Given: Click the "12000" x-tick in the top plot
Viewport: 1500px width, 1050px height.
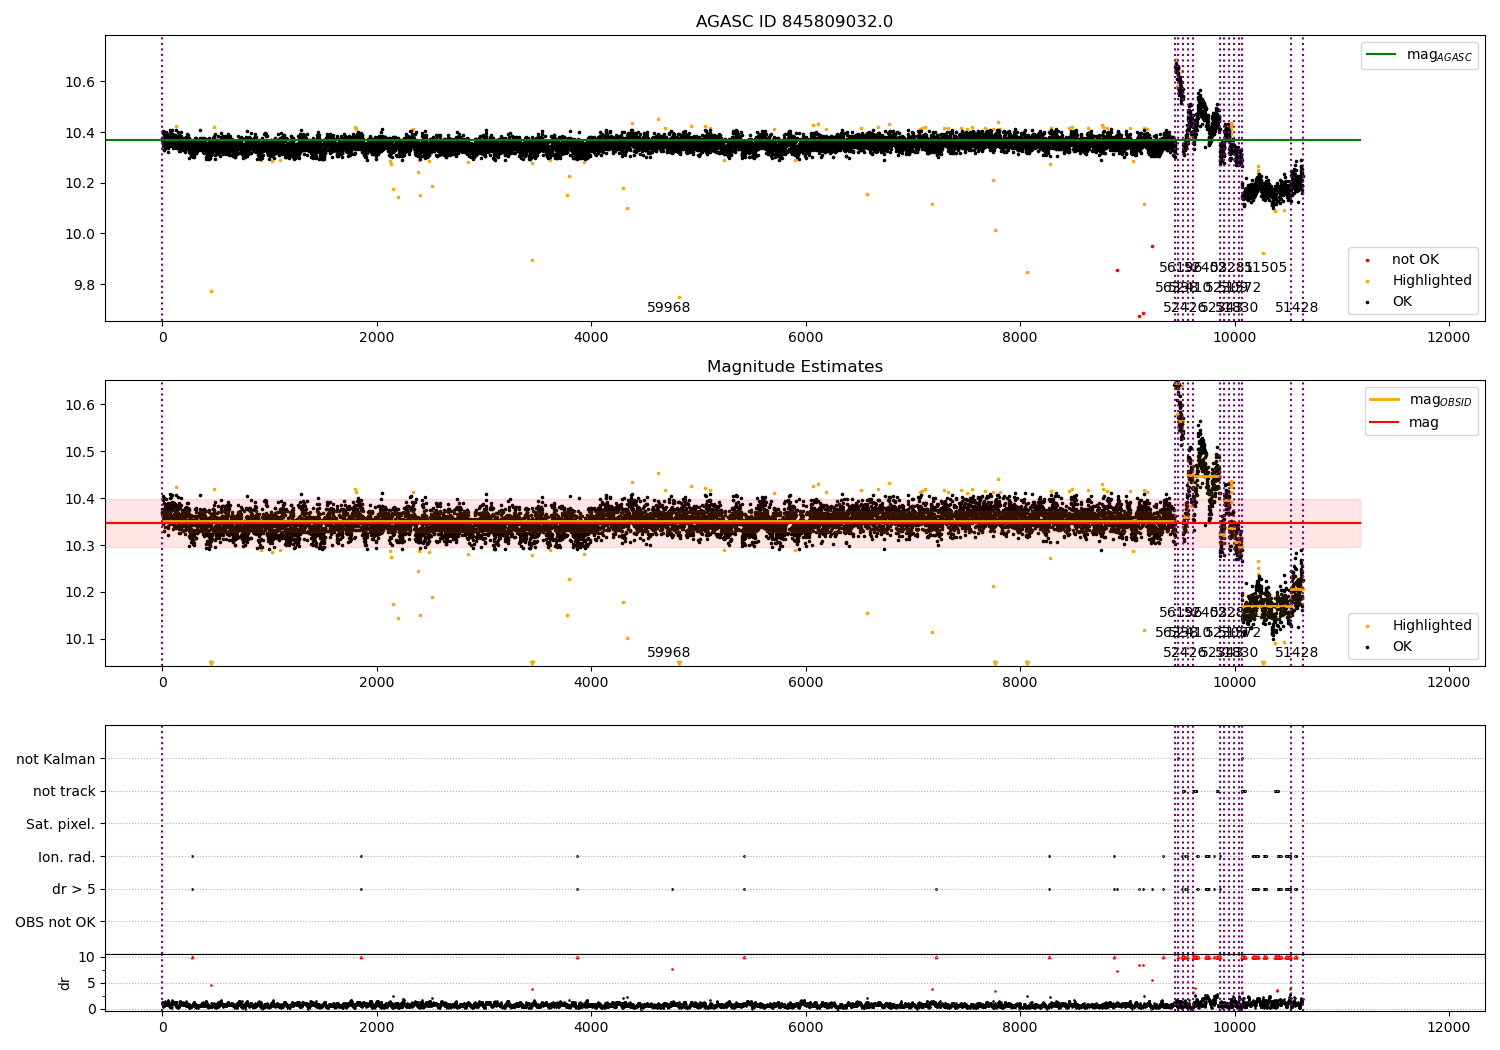Looking at the screenshot, I should click(x=1448, y=337).
